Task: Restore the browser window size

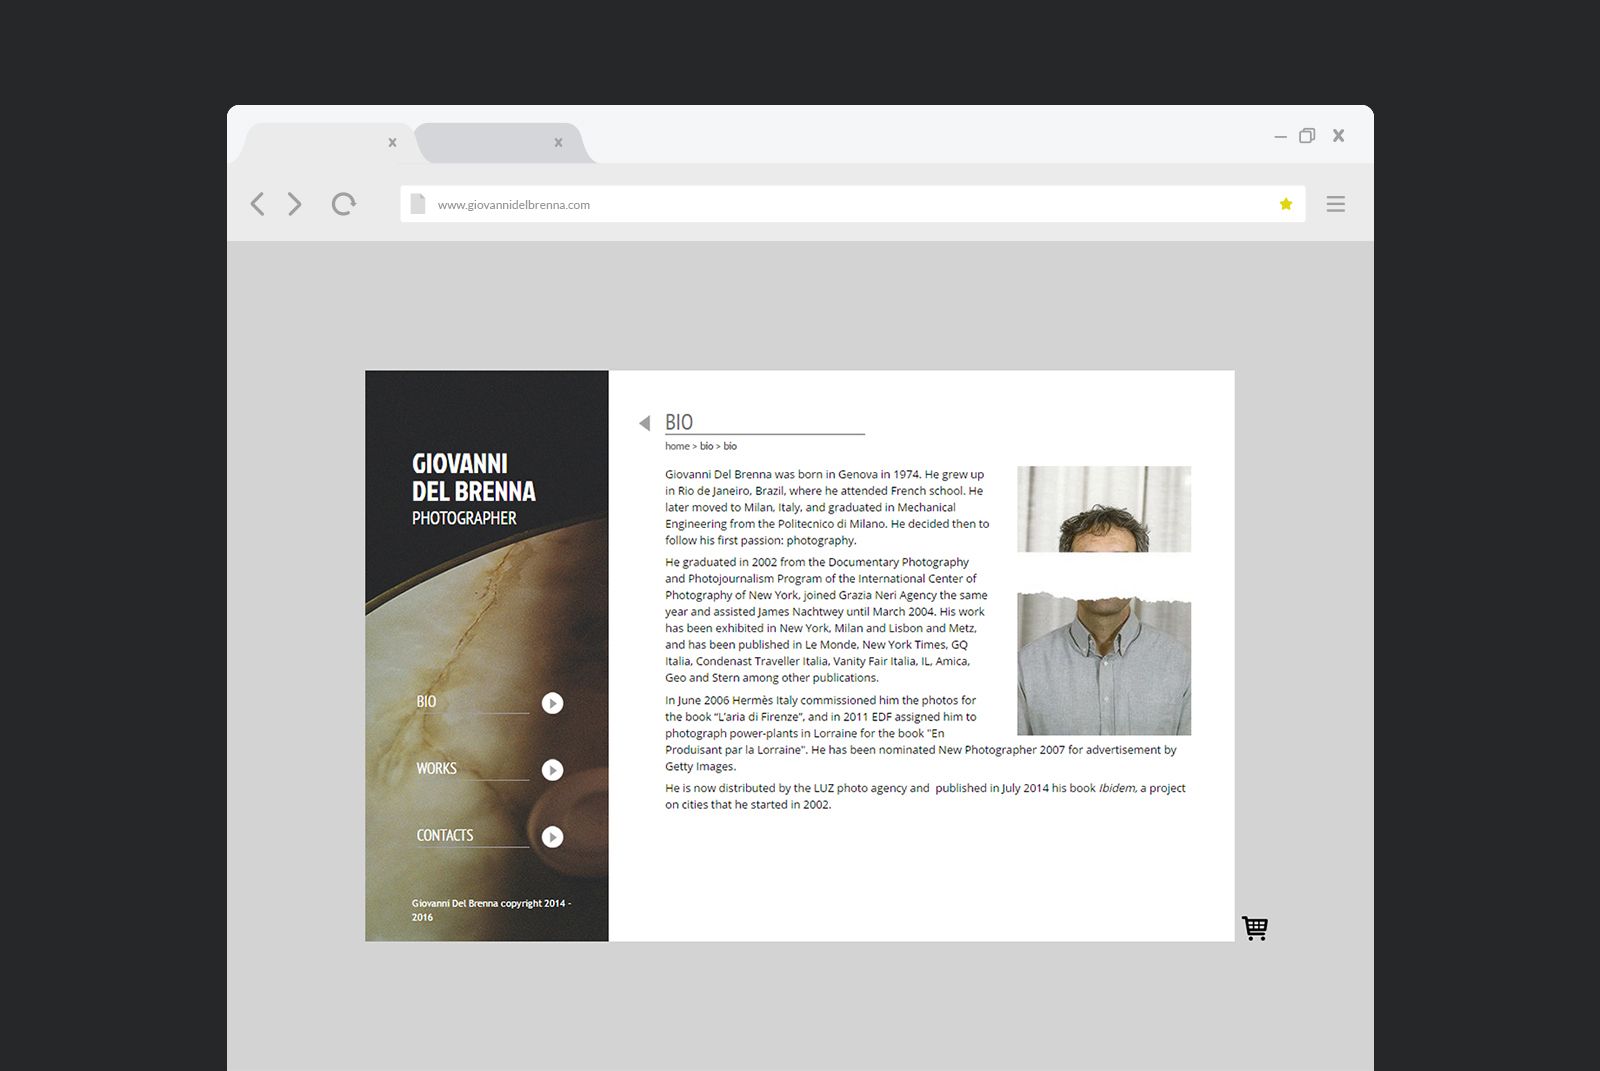Action: (1307, 135)
